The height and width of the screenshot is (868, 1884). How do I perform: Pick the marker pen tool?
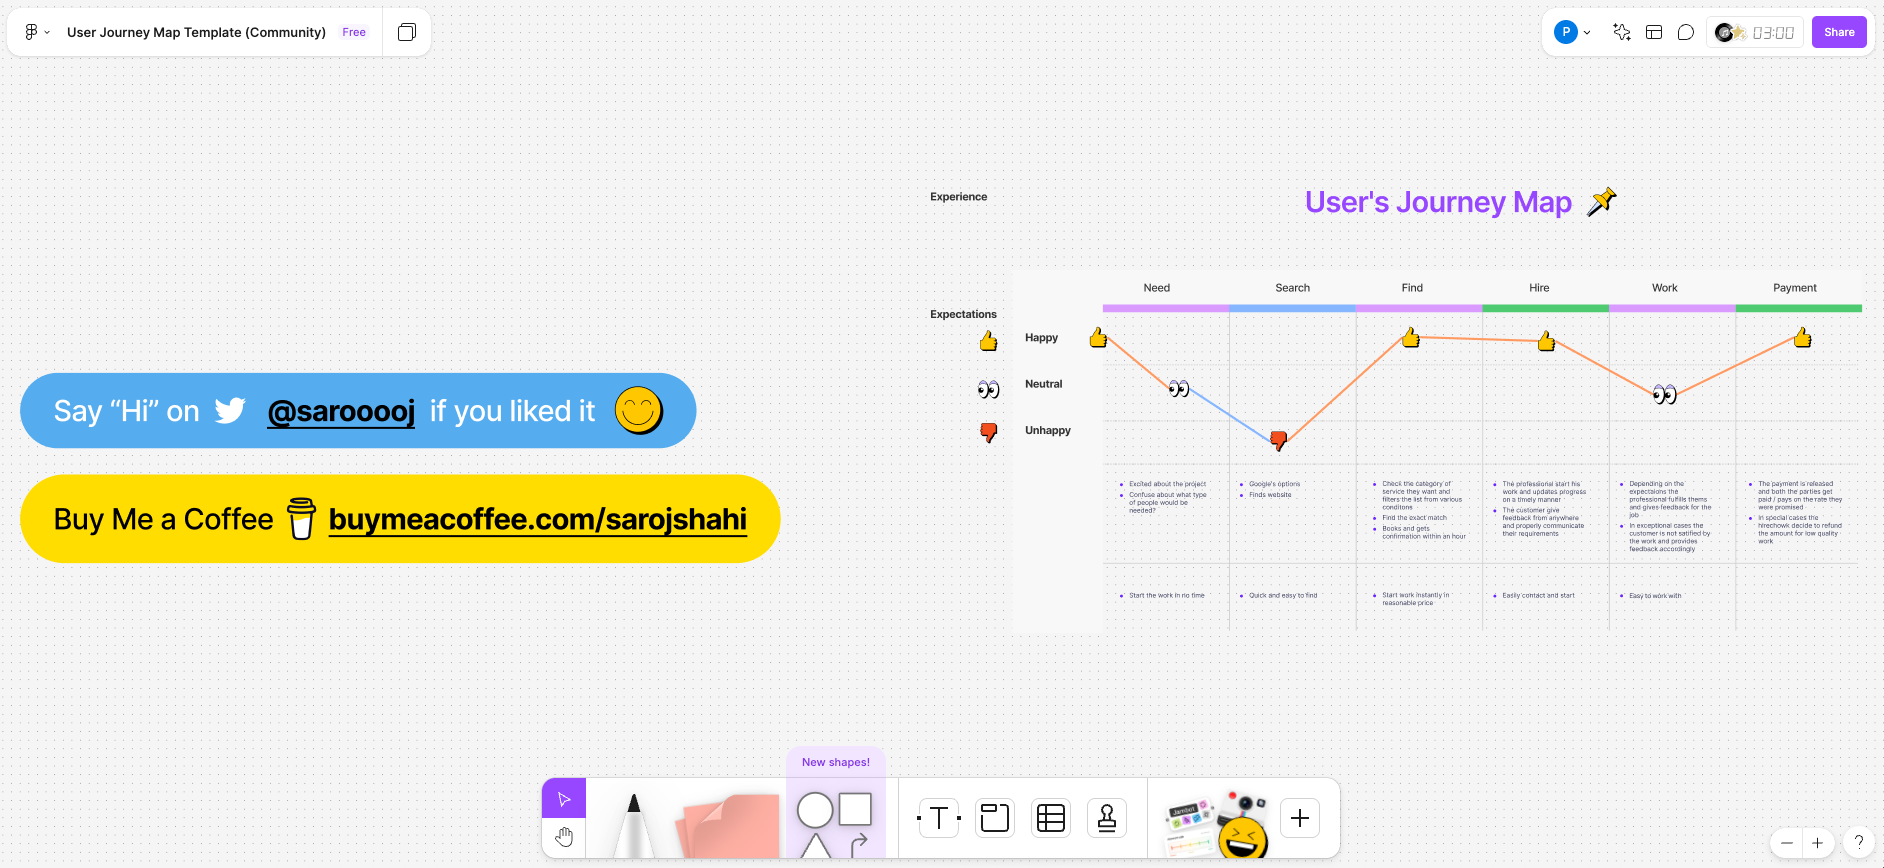tap(633, 824)
